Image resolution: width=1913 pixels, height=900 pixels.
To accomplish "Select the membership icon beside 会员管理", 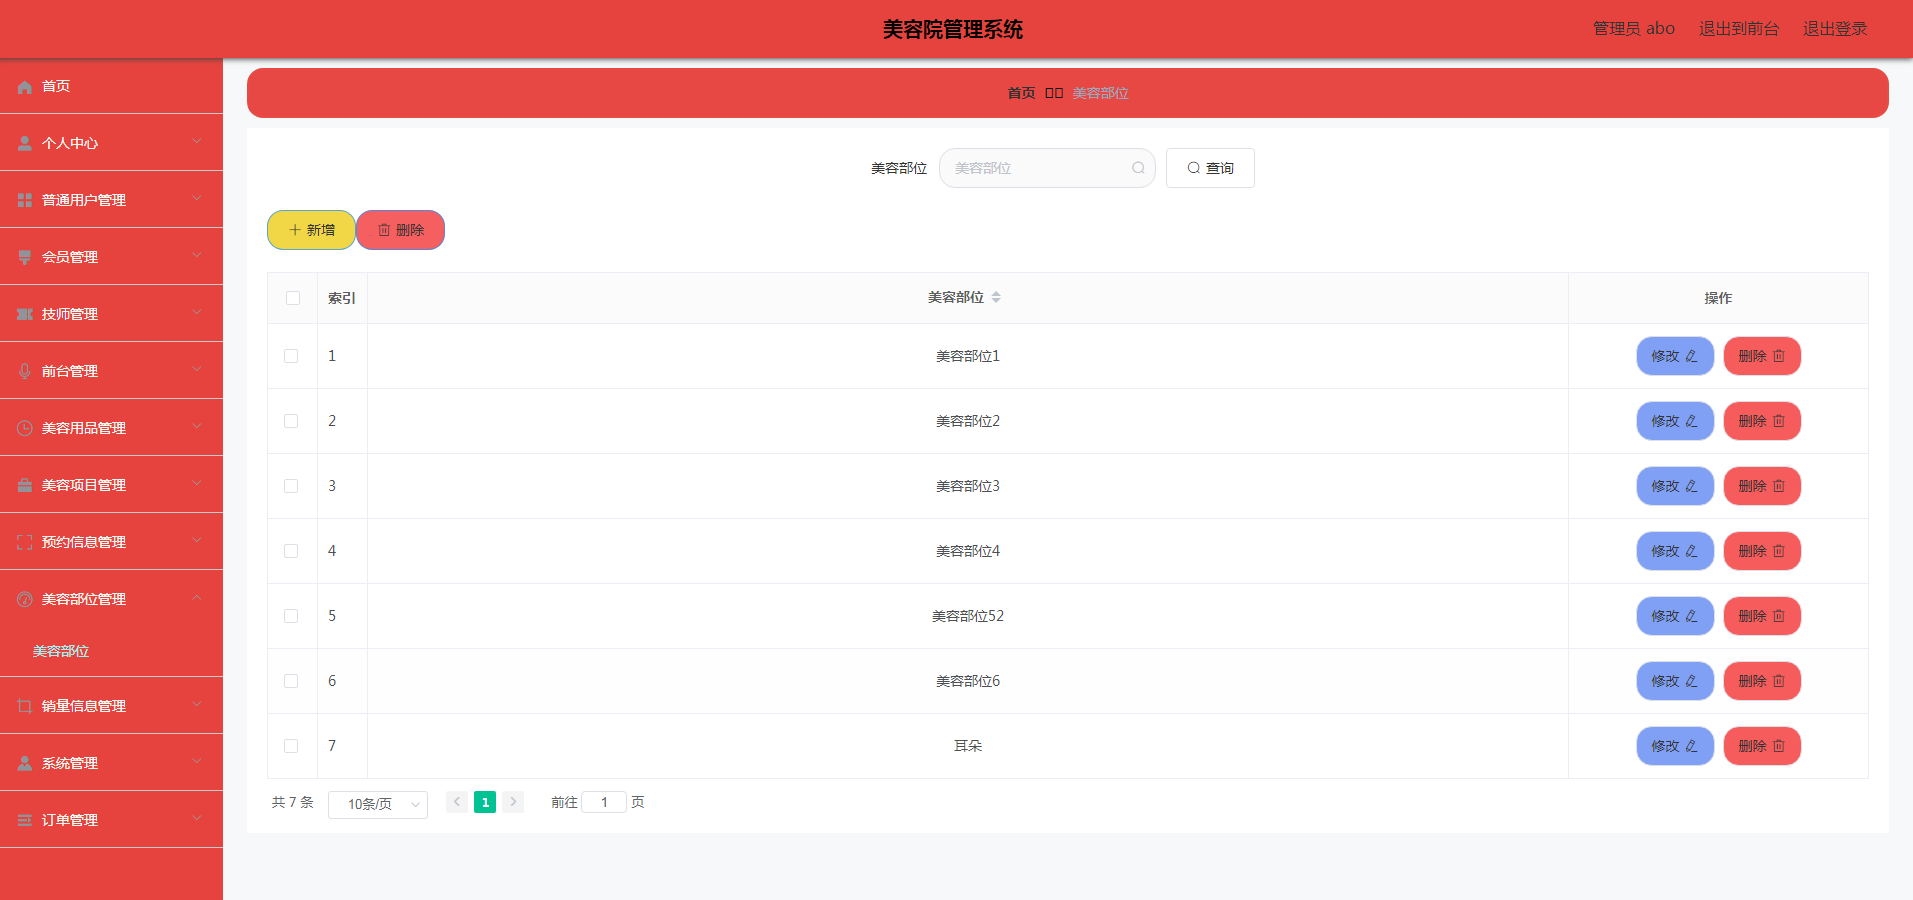I will [24, 256].
